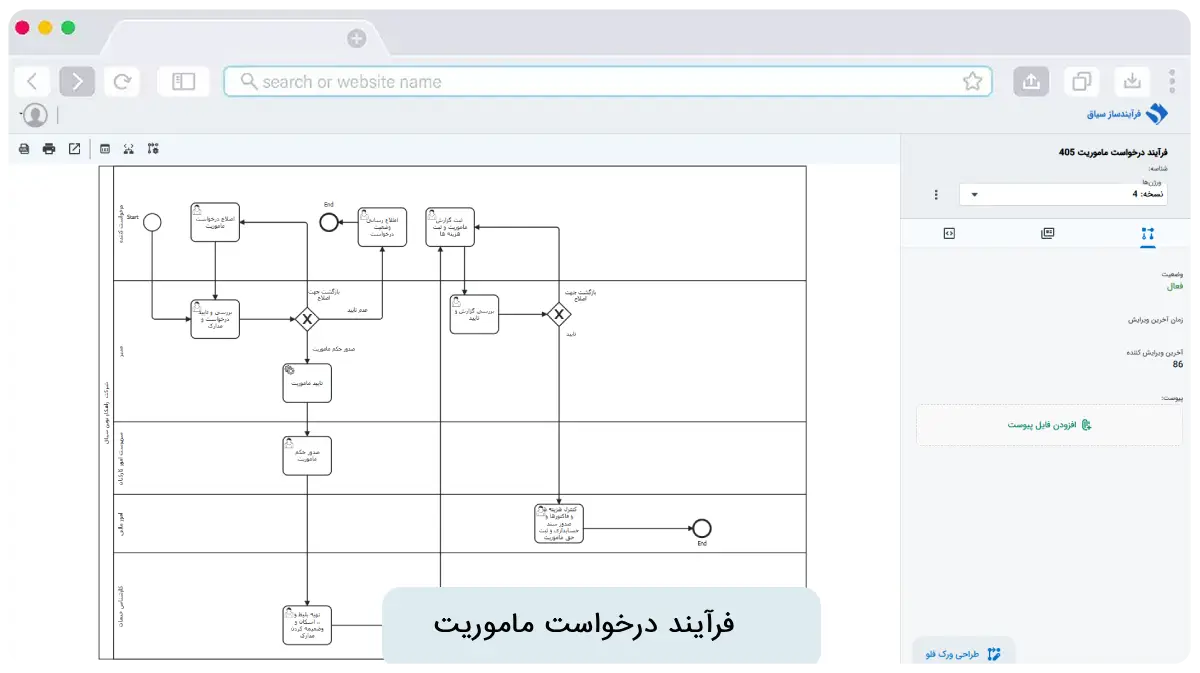Screen dimensions: 1200x673
Task: Click the زمان آخرین ویرایش label
Action: [1156, 320]
